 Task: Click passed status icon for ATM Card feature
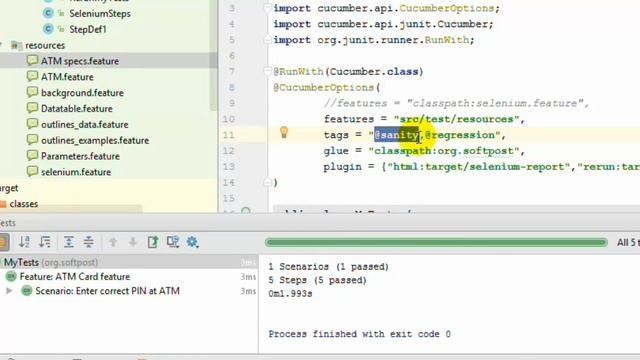click(x=11, y=276)
